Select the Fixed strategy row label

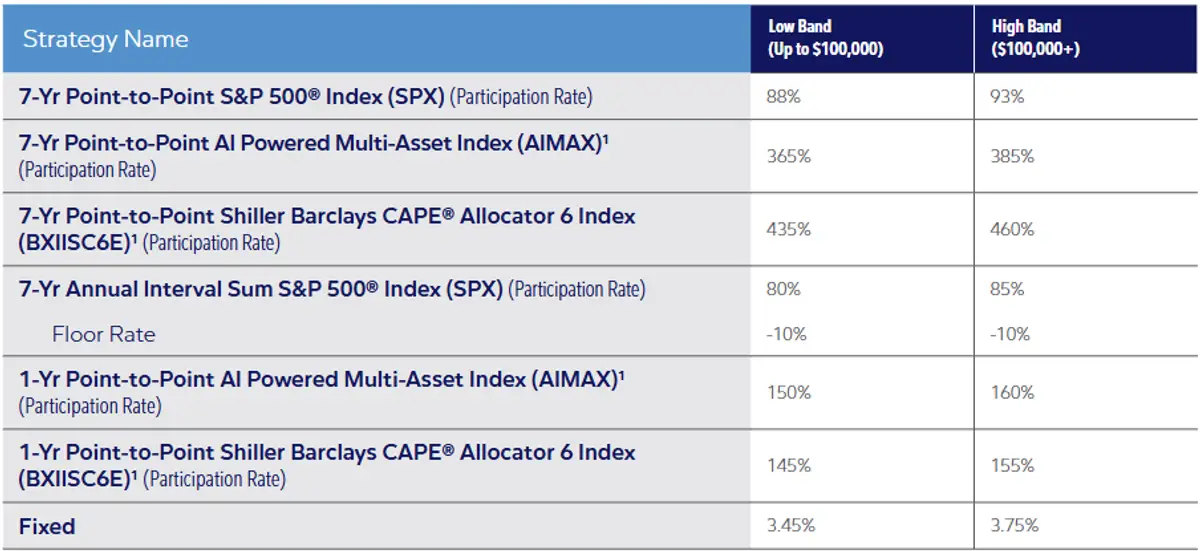(47, 526)
